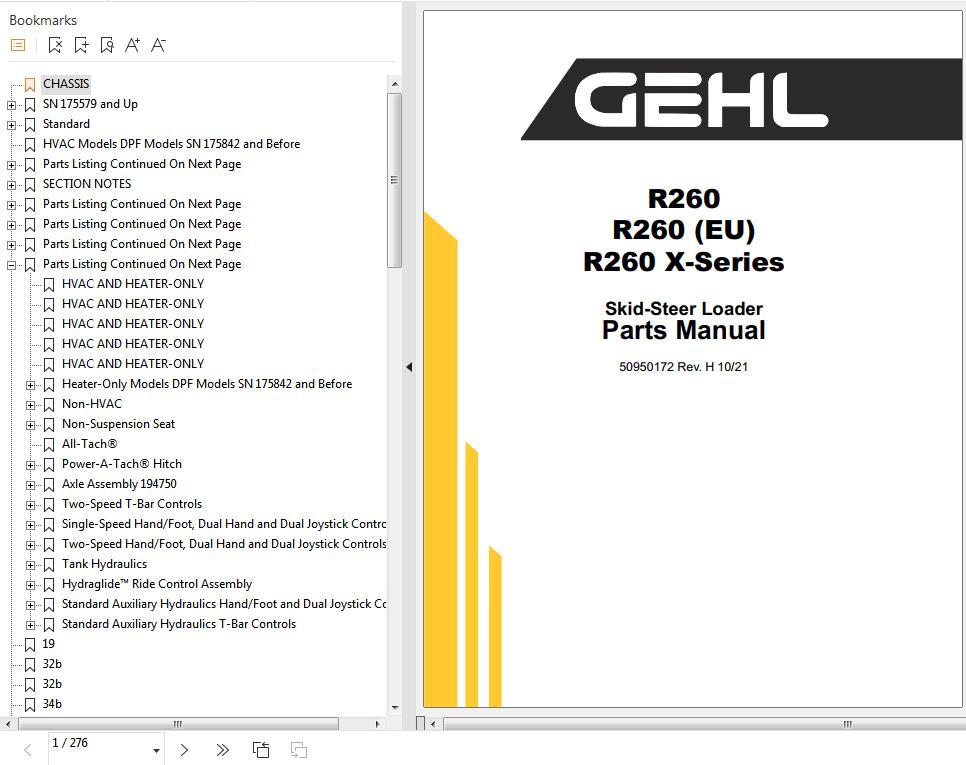Open the Power-A-Tach® Hitch bookmark

122,464
